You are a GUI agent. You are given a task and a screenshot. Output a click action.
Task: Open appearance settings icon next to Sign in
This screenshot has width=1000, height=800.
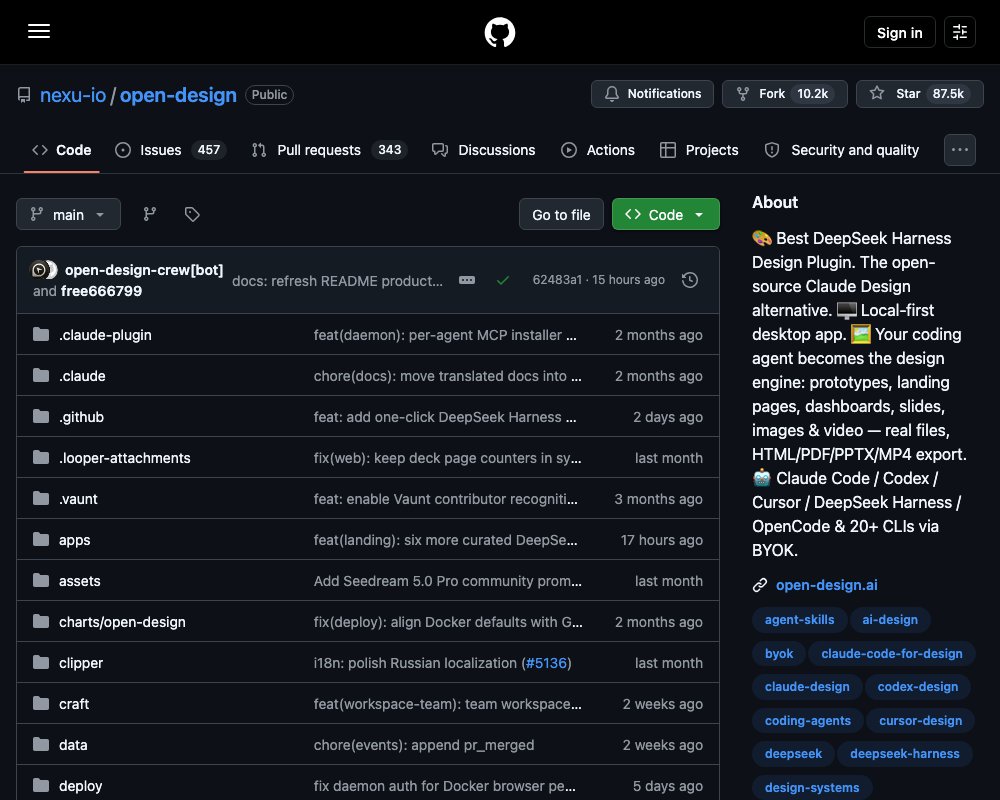pyautogui.click(x=959, y=32)
